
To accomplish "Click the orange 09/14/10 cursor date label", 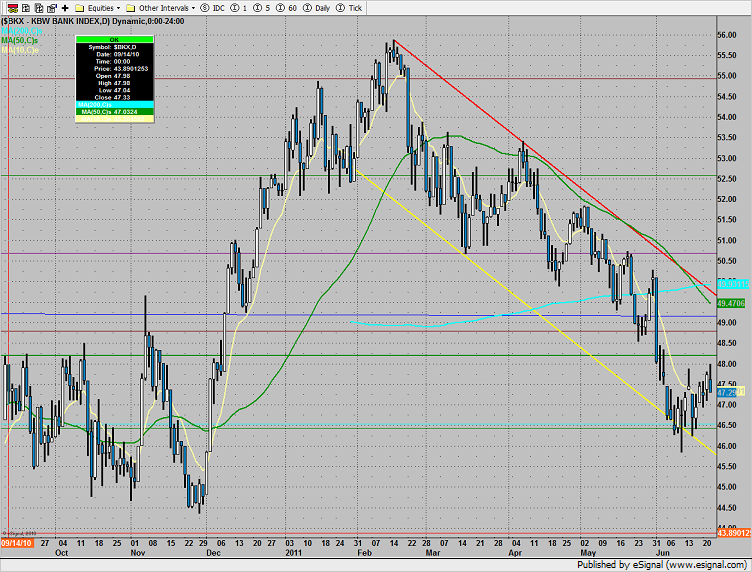I will tap(16, 543).
